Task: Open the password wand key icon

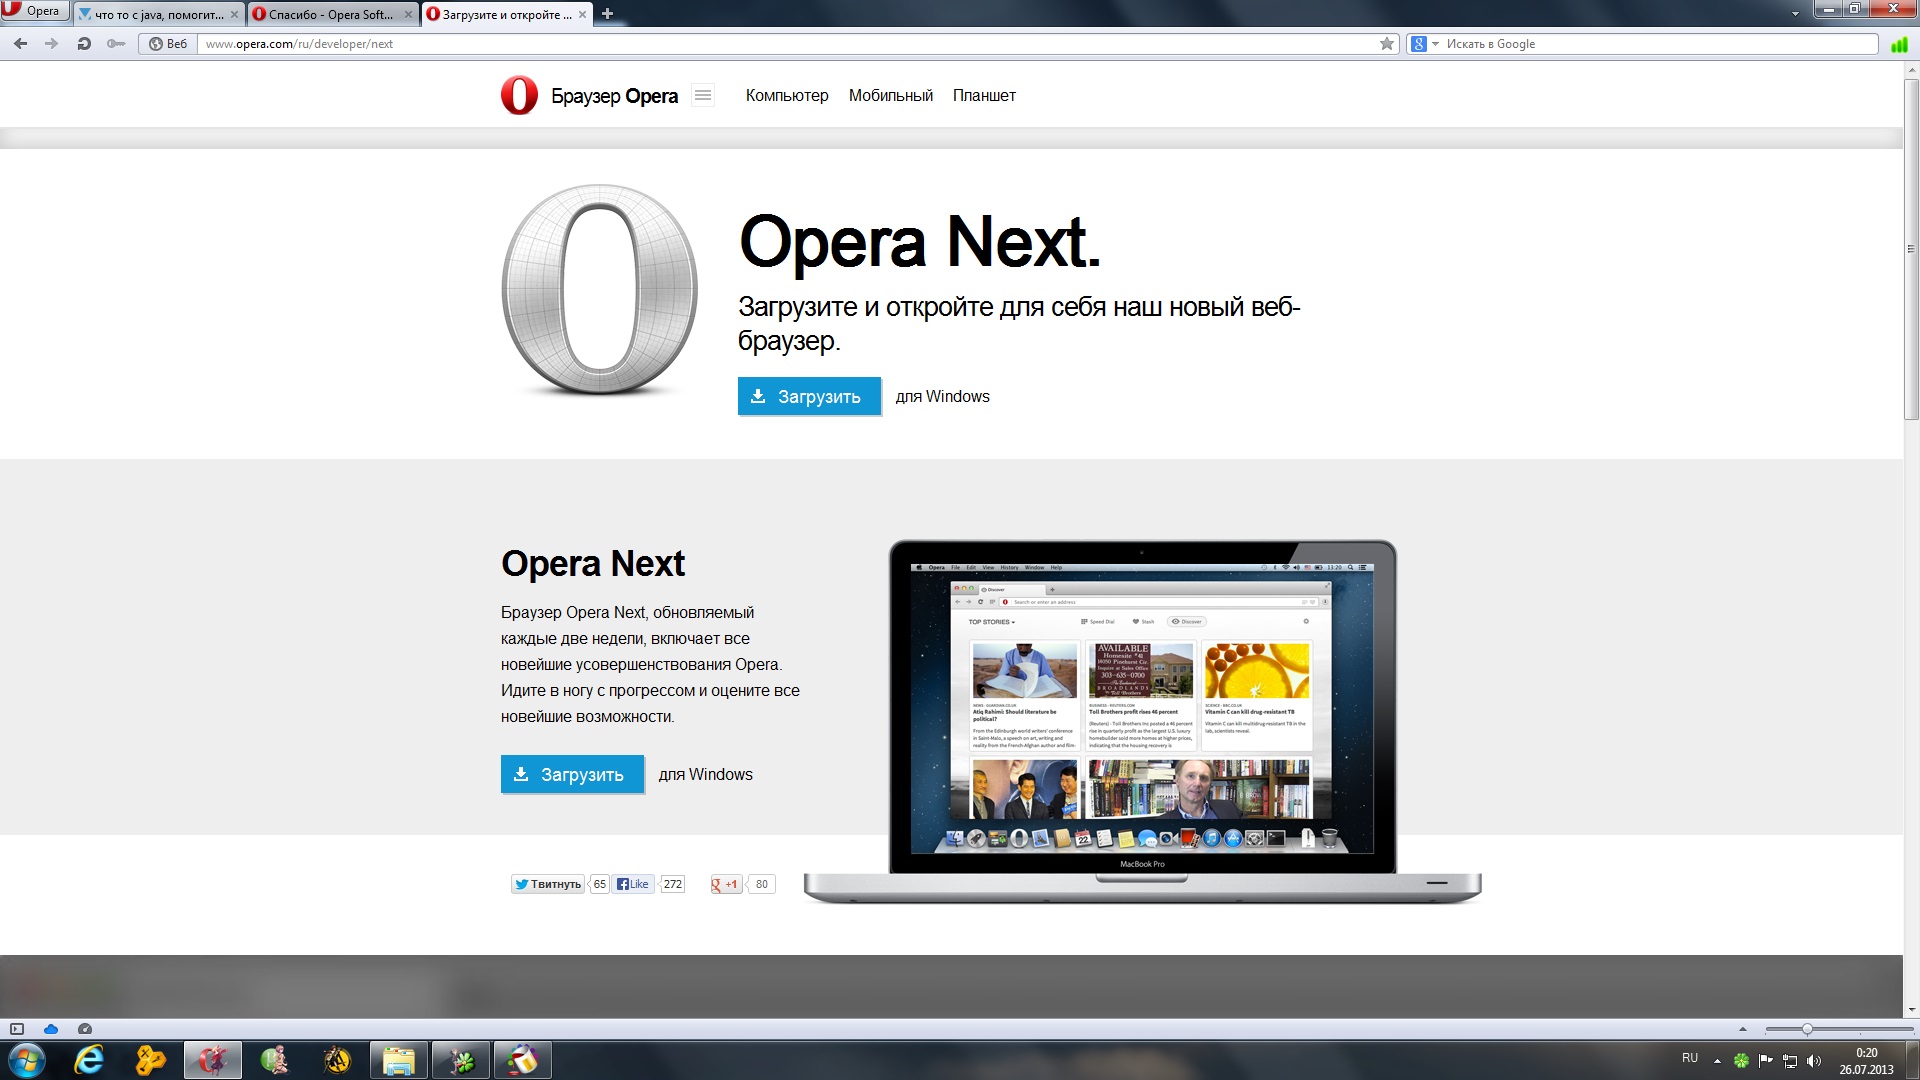Action: point(116,44)
